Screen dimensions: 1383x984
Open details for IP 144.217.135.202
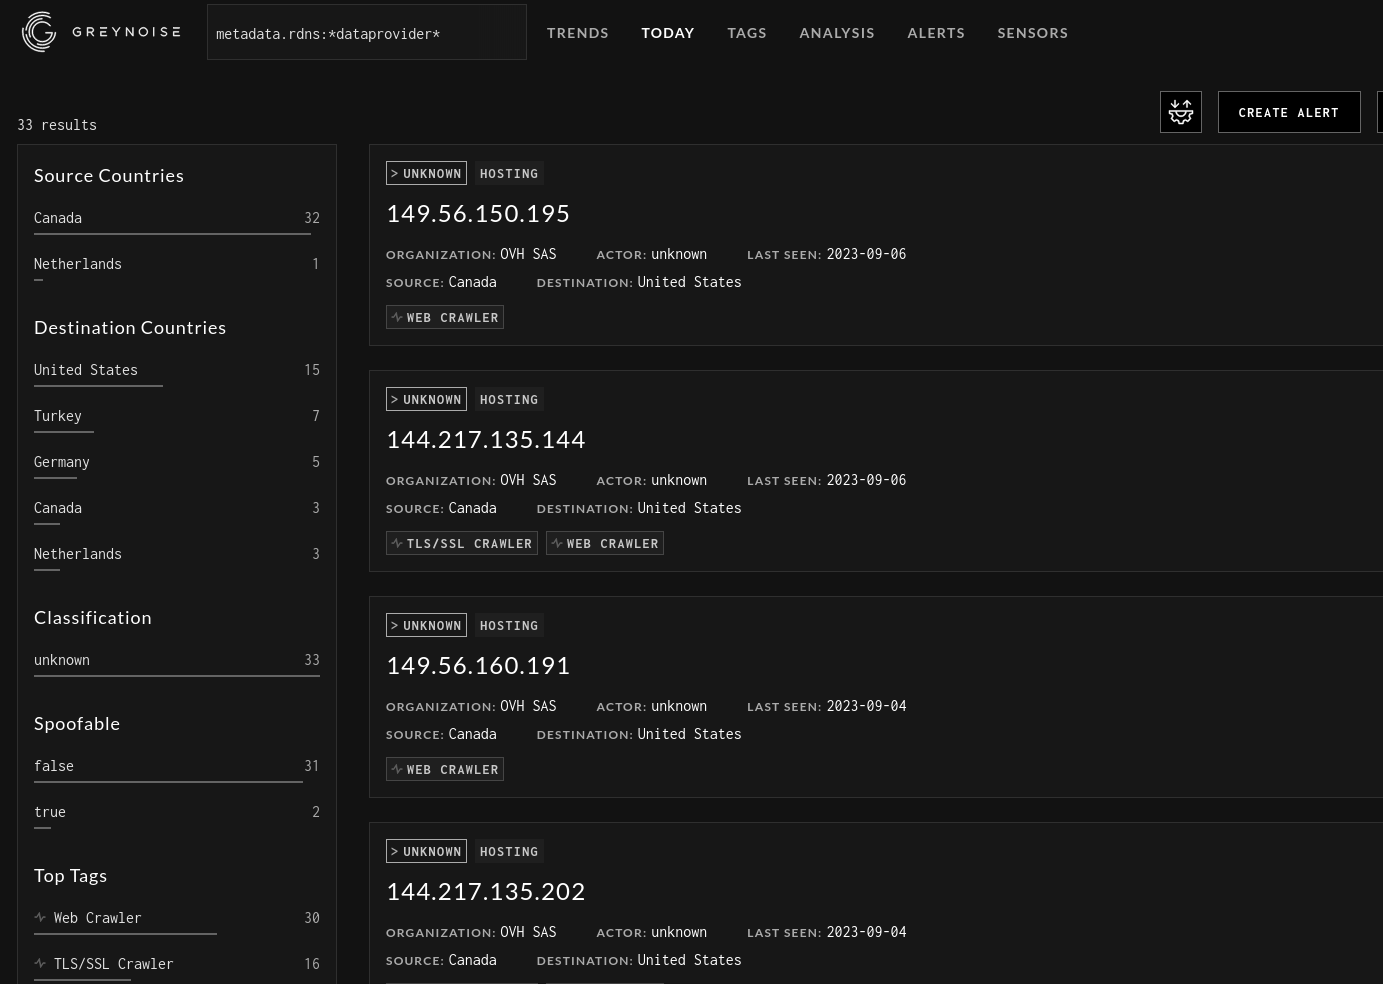486,891
